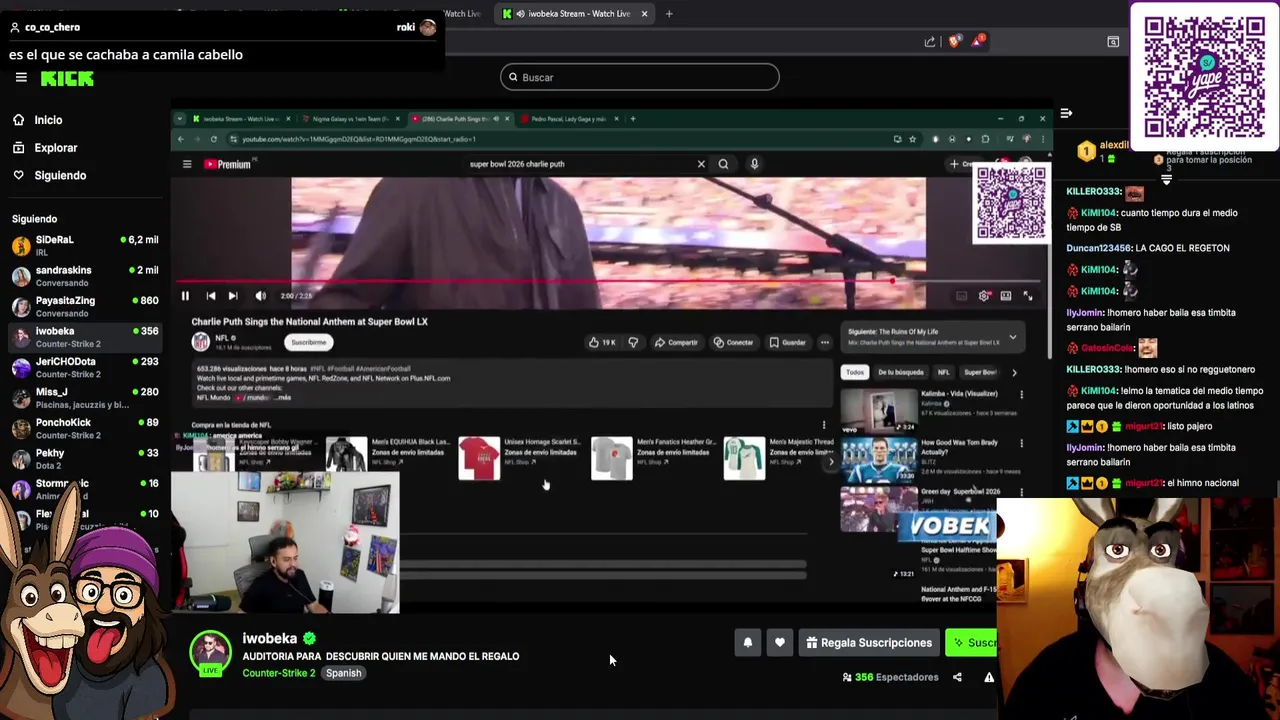Show next NFL shop products arrow
This screenshot has height=720, width=1280.
click(x=830, y=462)
